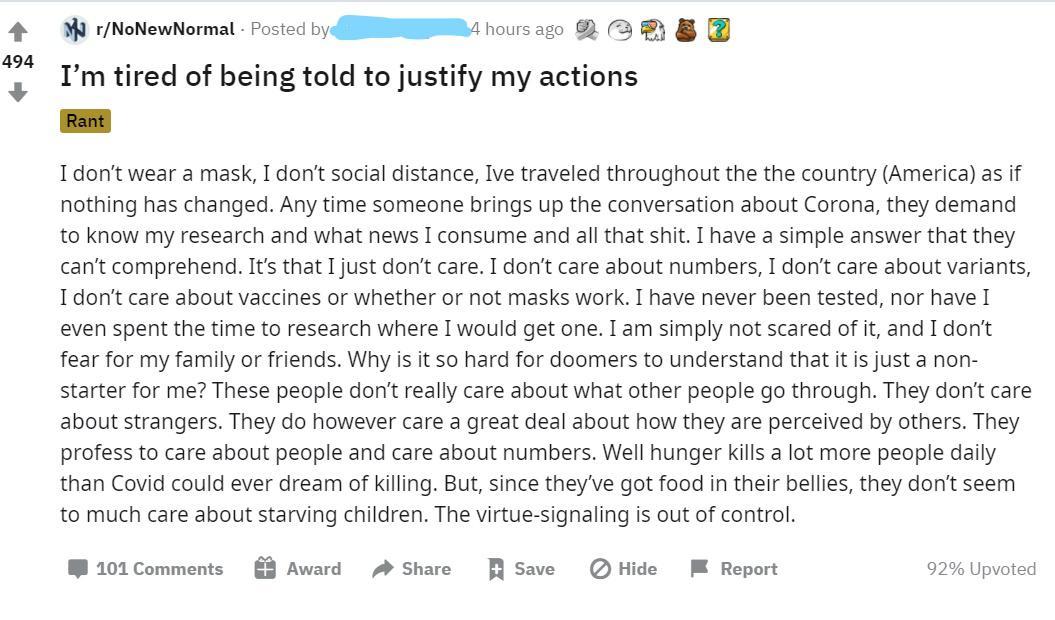Click the 494 vote score count
Viewport: 1055px width, 620px height.
[18, 62]
